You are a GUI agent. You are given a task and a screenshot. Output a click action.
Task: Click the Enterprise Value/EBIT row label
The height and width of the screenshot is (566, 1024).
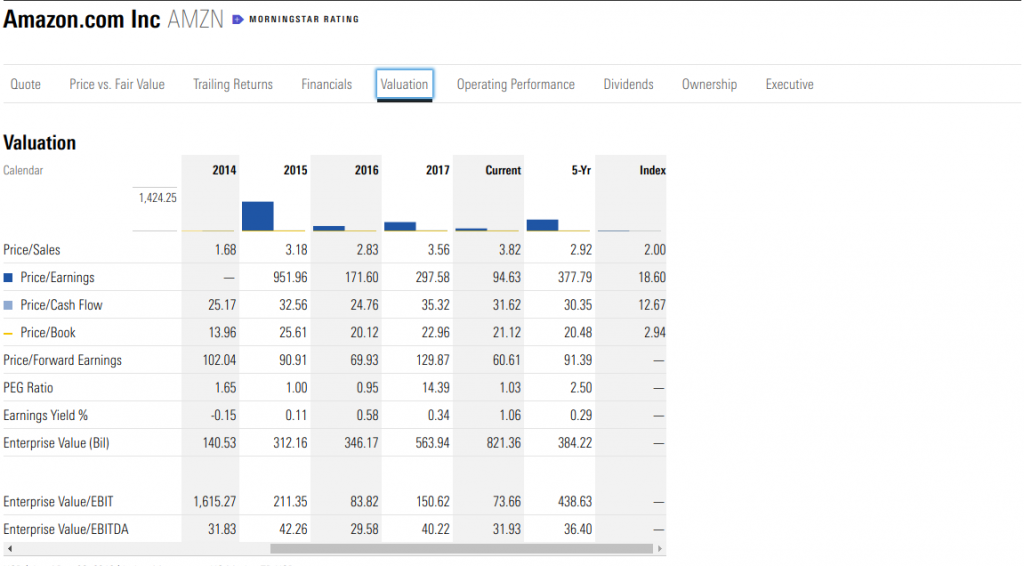58,501
